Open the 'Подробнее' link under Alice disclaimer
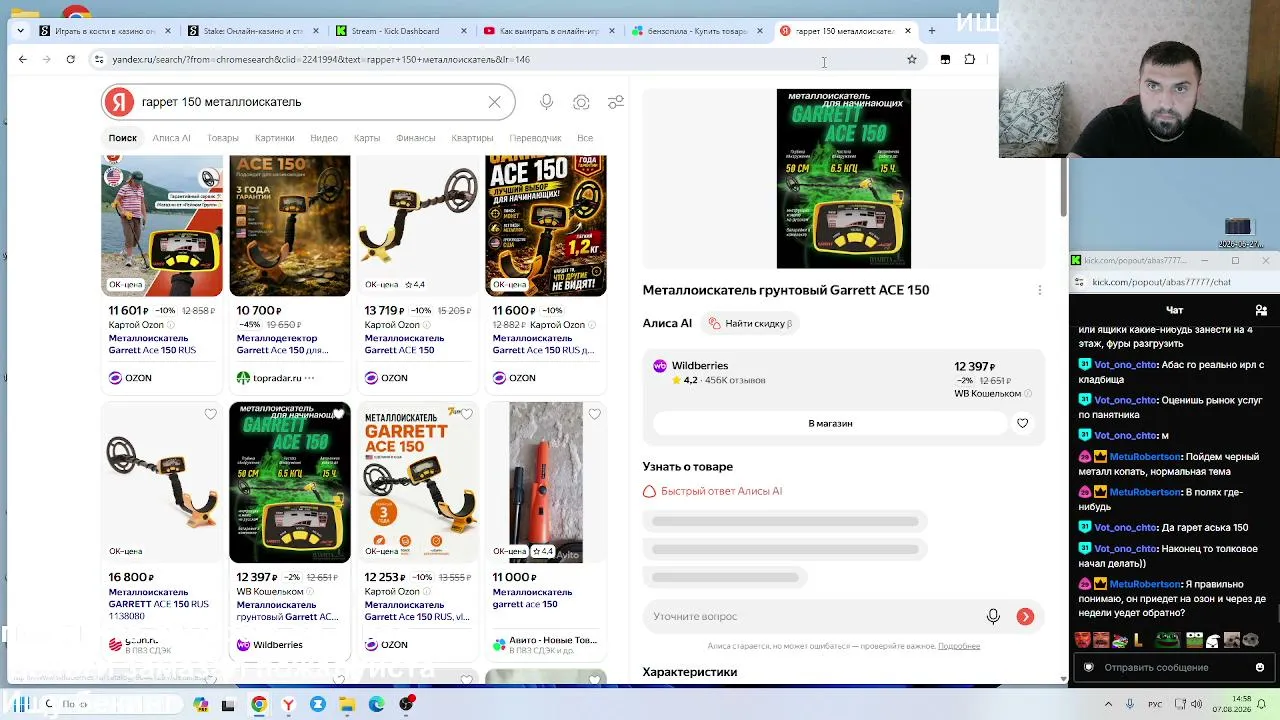This screenshot has height=720, width=1280. click(959, 646)
